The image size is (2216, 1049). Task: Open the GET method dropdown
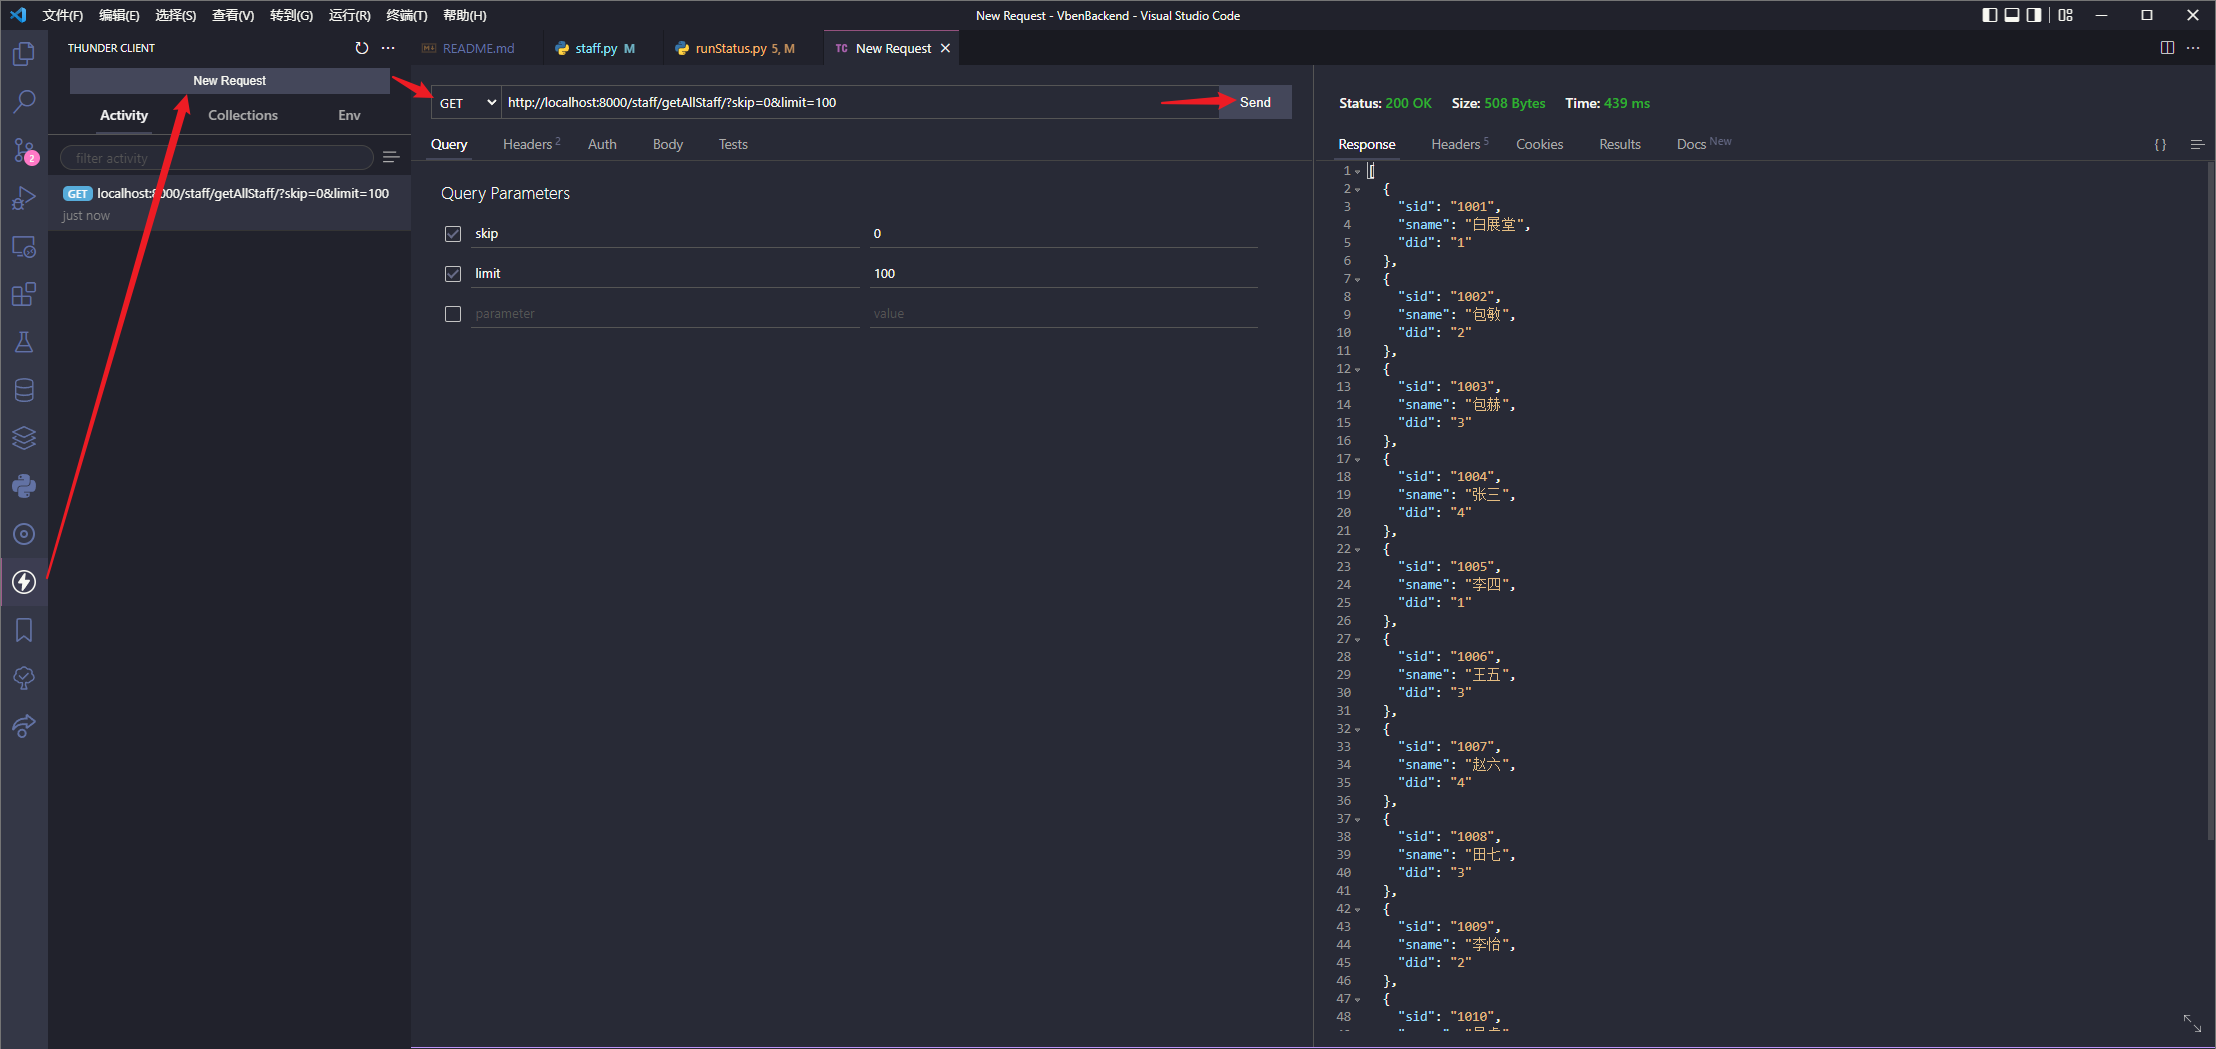point(467,102)
